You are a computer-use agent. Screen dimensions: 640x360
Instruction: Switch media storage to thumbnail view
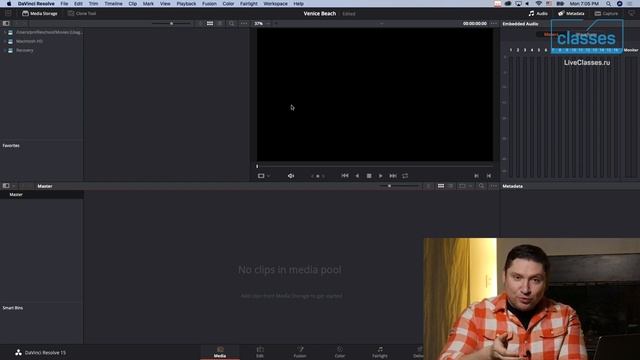[x=210, y=24]
